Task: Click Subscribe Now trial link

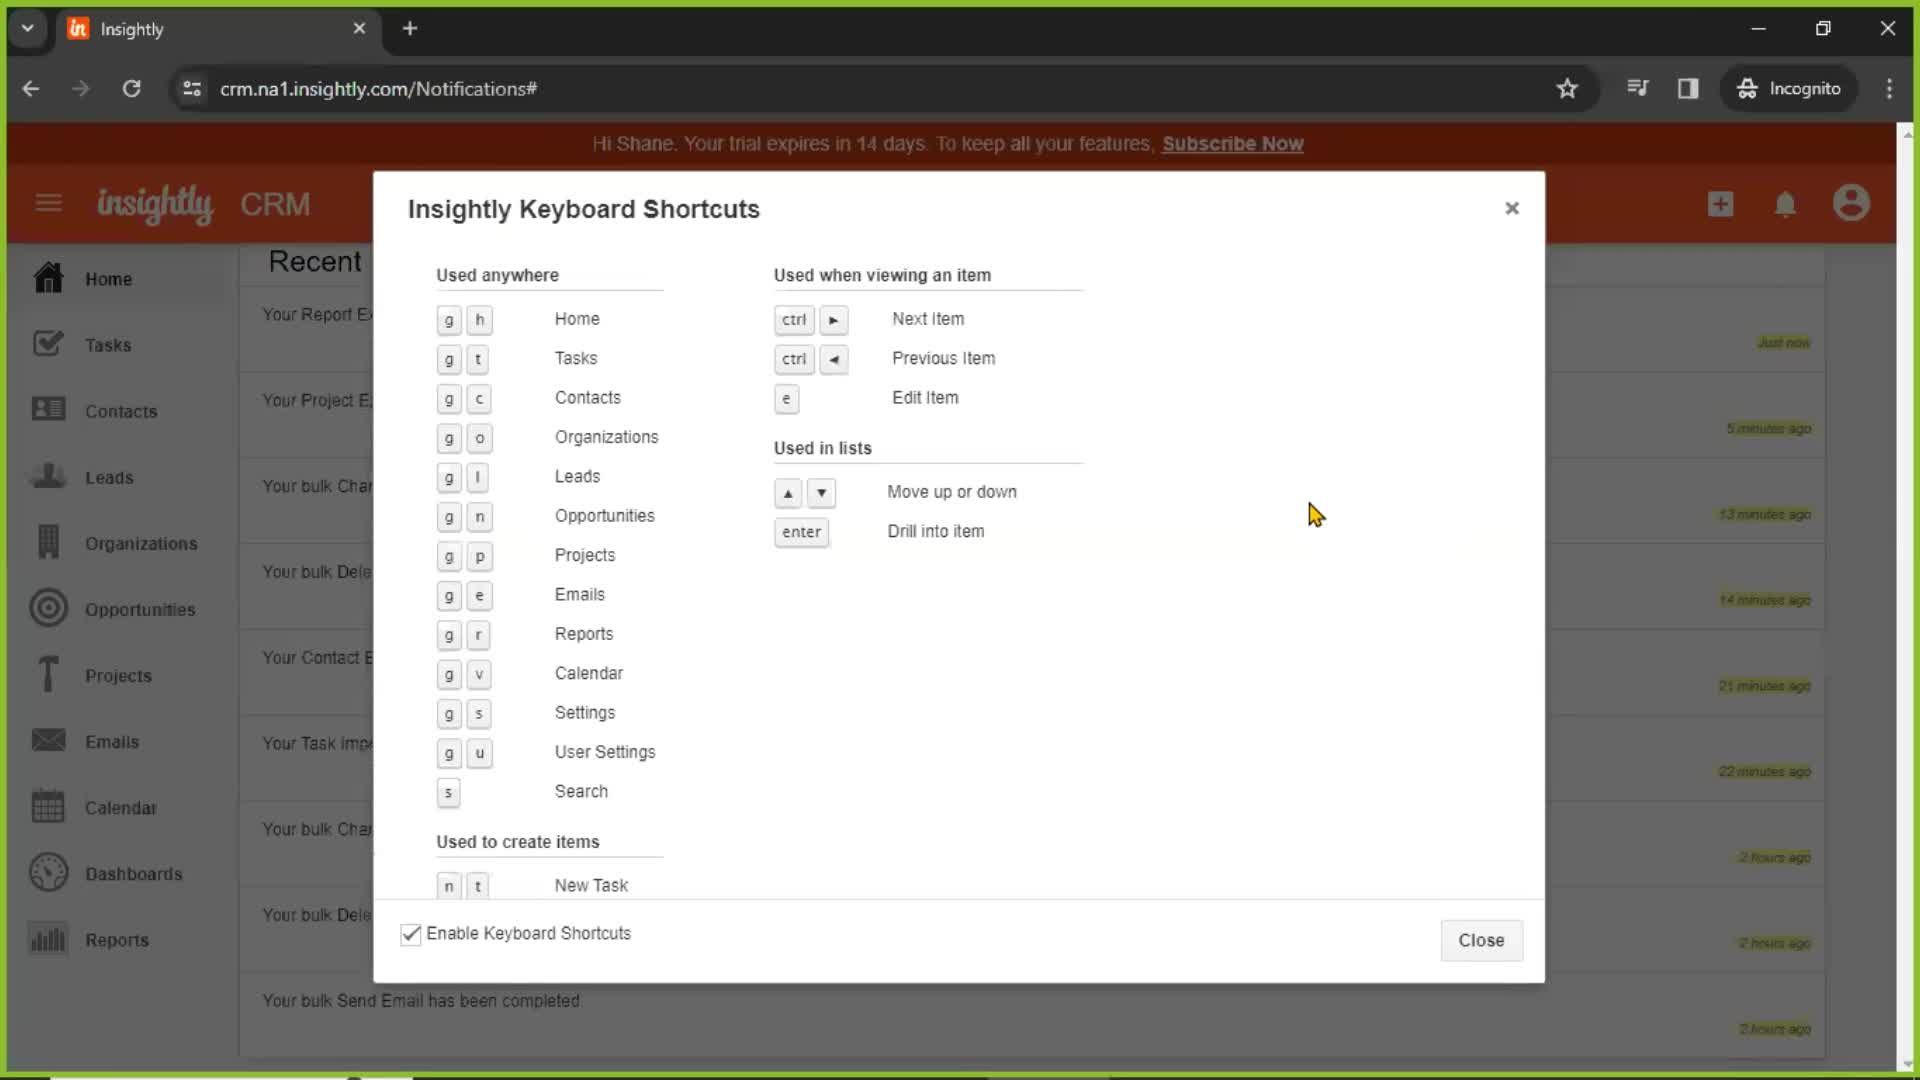Action: 1232,144
